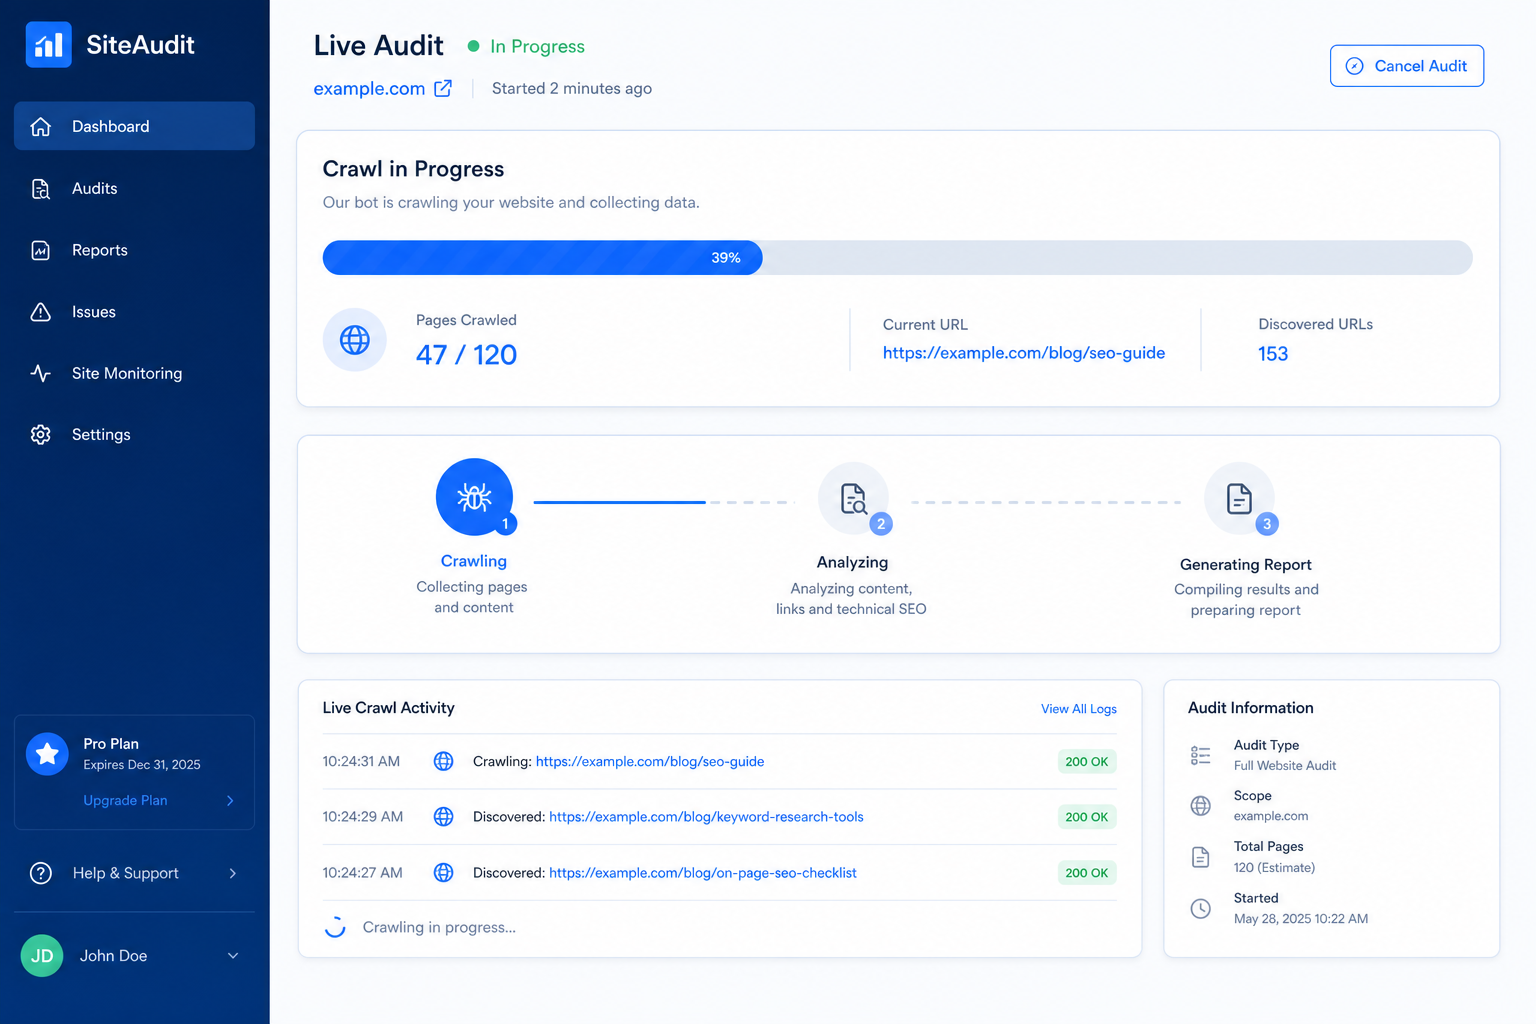Click the Upgrade Plan link
Viewport: 1536px width, 1024px height.
click(x=125, y=800)
